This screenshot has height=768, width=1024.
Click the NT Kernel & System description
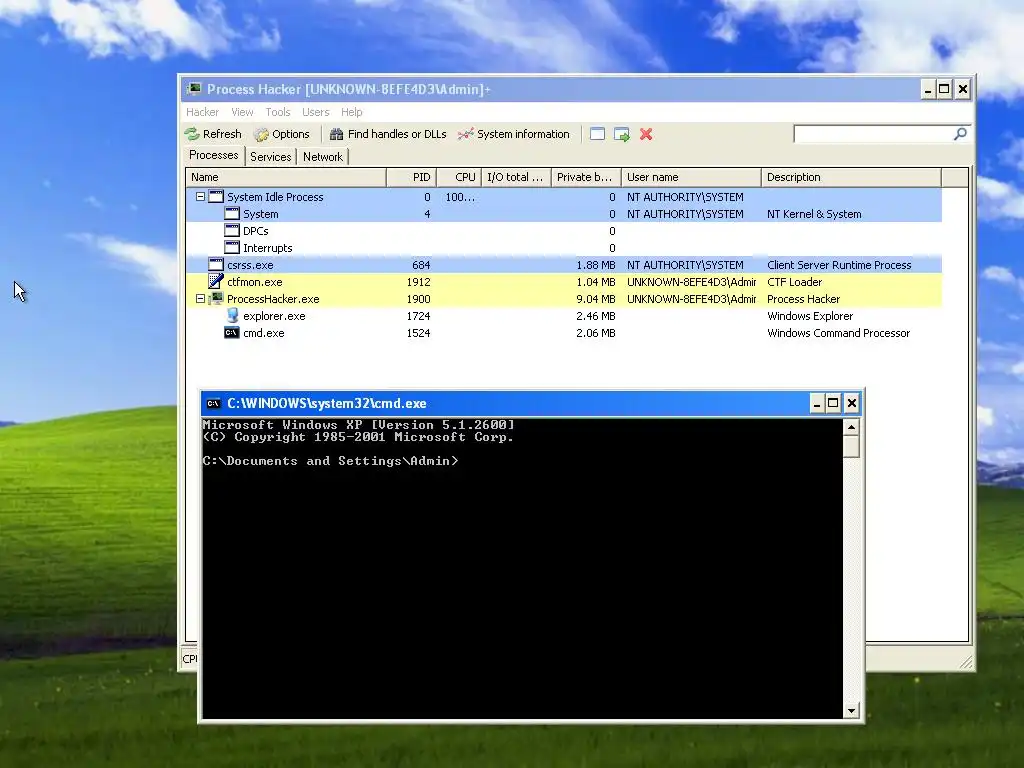click(x=814, y=214)
